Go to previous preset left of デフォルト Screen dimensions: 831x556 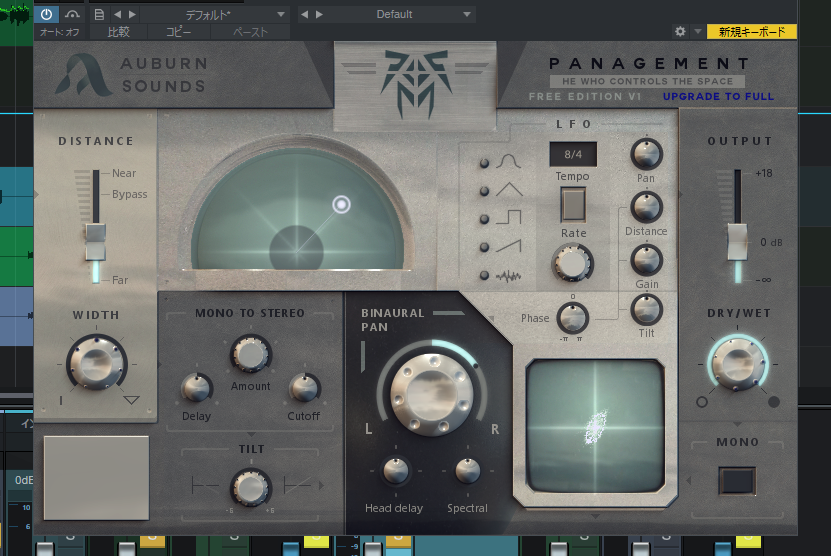(118, 14)
